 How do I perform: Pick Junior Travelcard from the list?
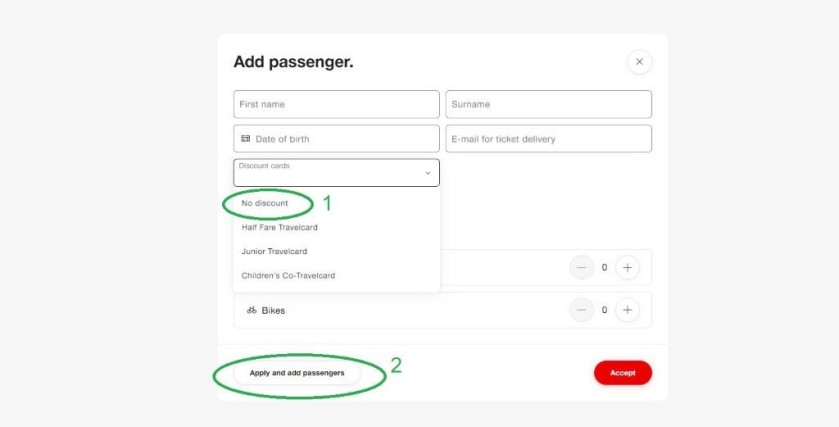tap(274, 251)
